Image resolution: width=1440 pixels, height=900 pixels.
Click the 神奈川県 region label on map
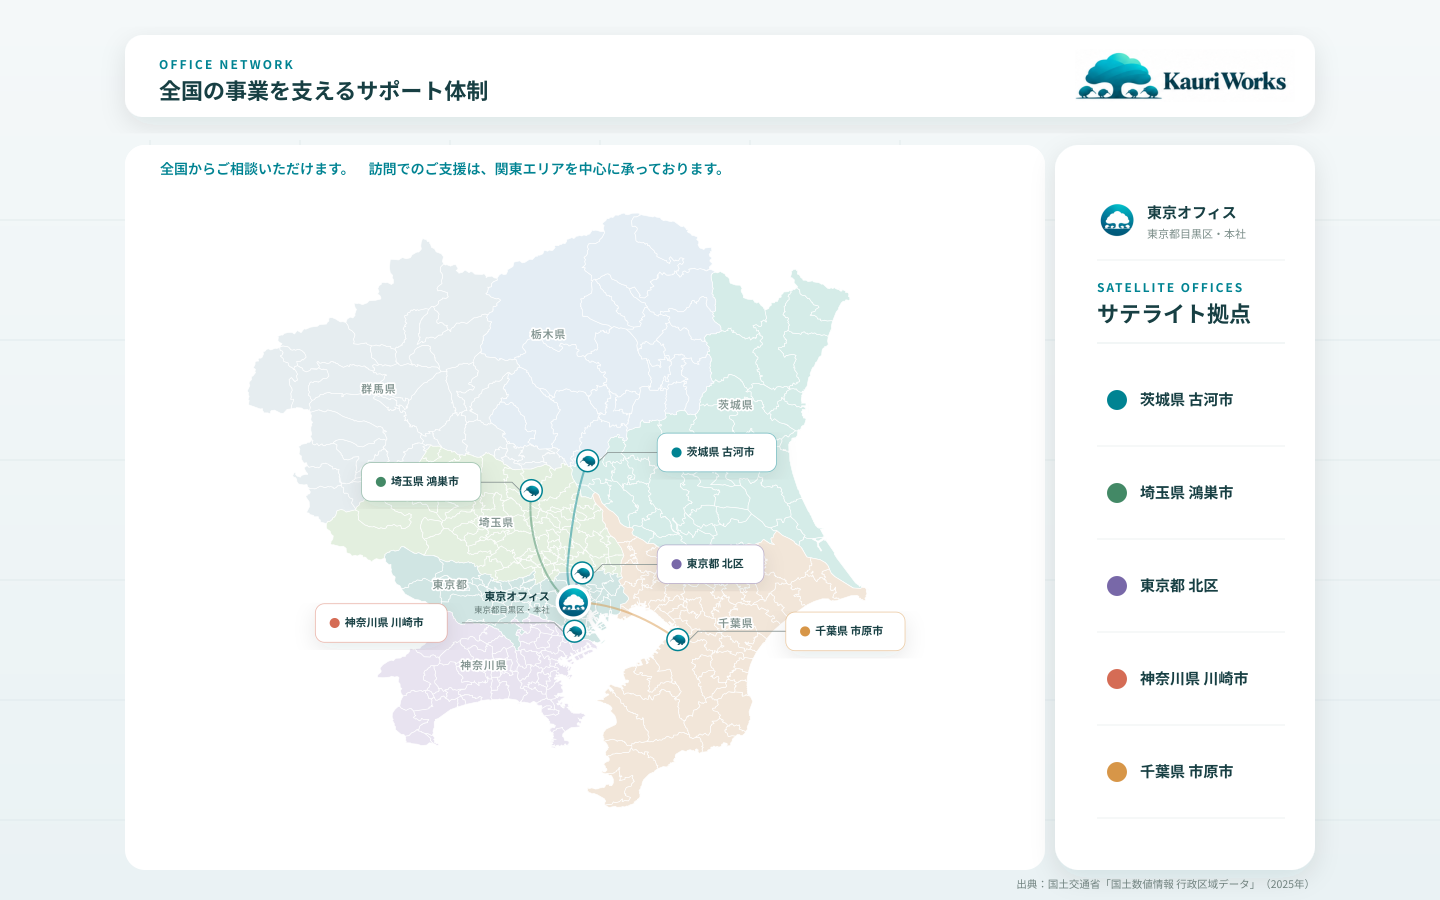(483, 665)
